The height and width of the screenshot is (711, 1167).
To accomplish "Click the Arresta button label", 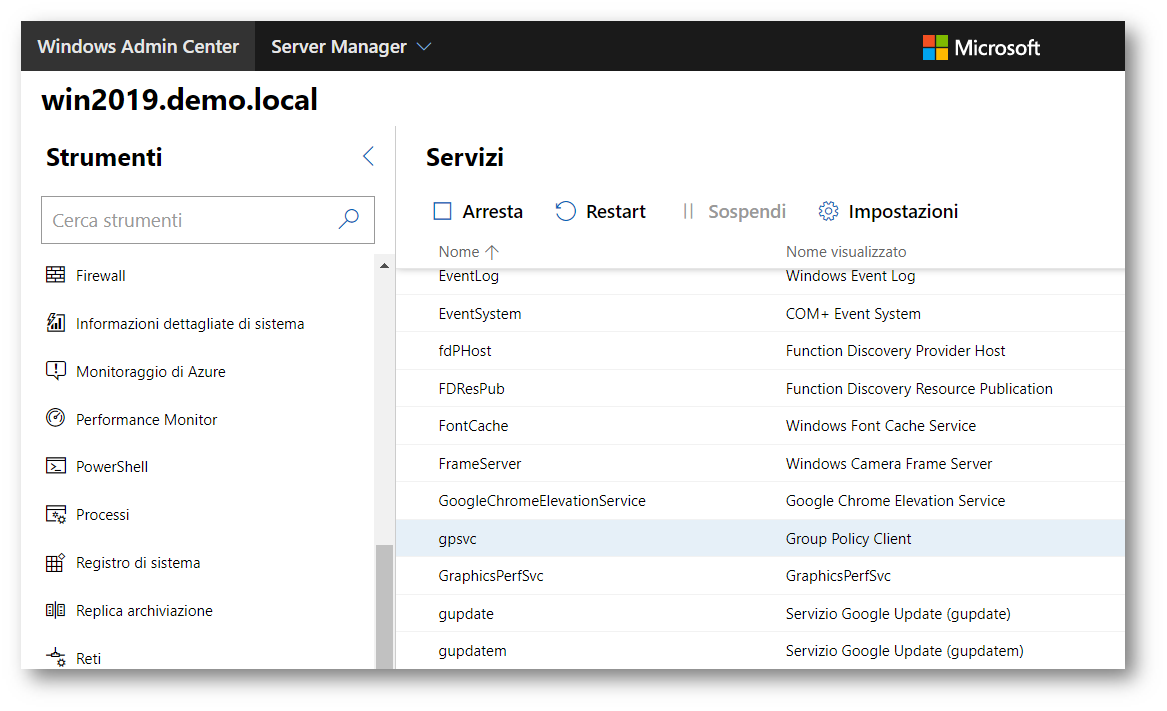I will click(492, 211).
